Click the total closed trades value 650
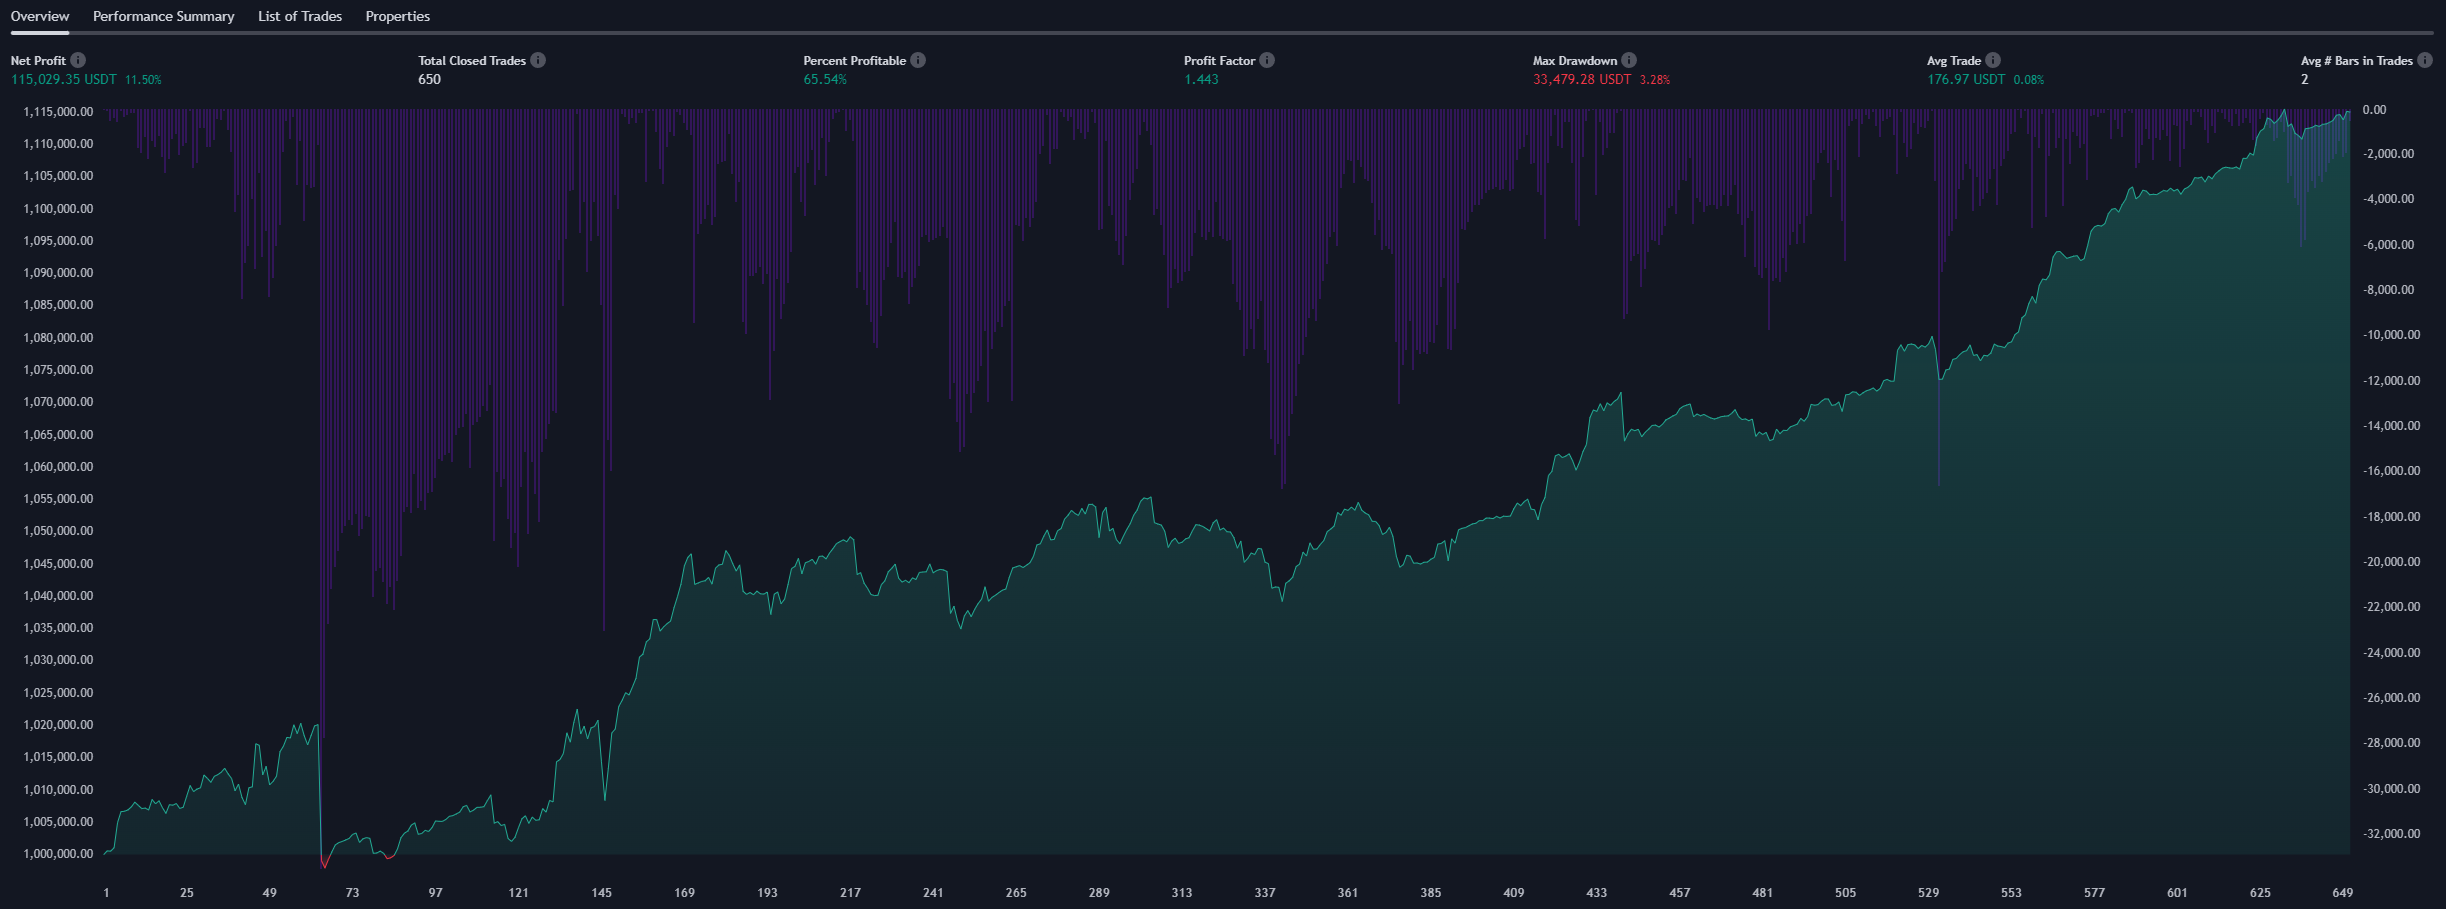The image size is (2446, 909). tap(429, 79)
